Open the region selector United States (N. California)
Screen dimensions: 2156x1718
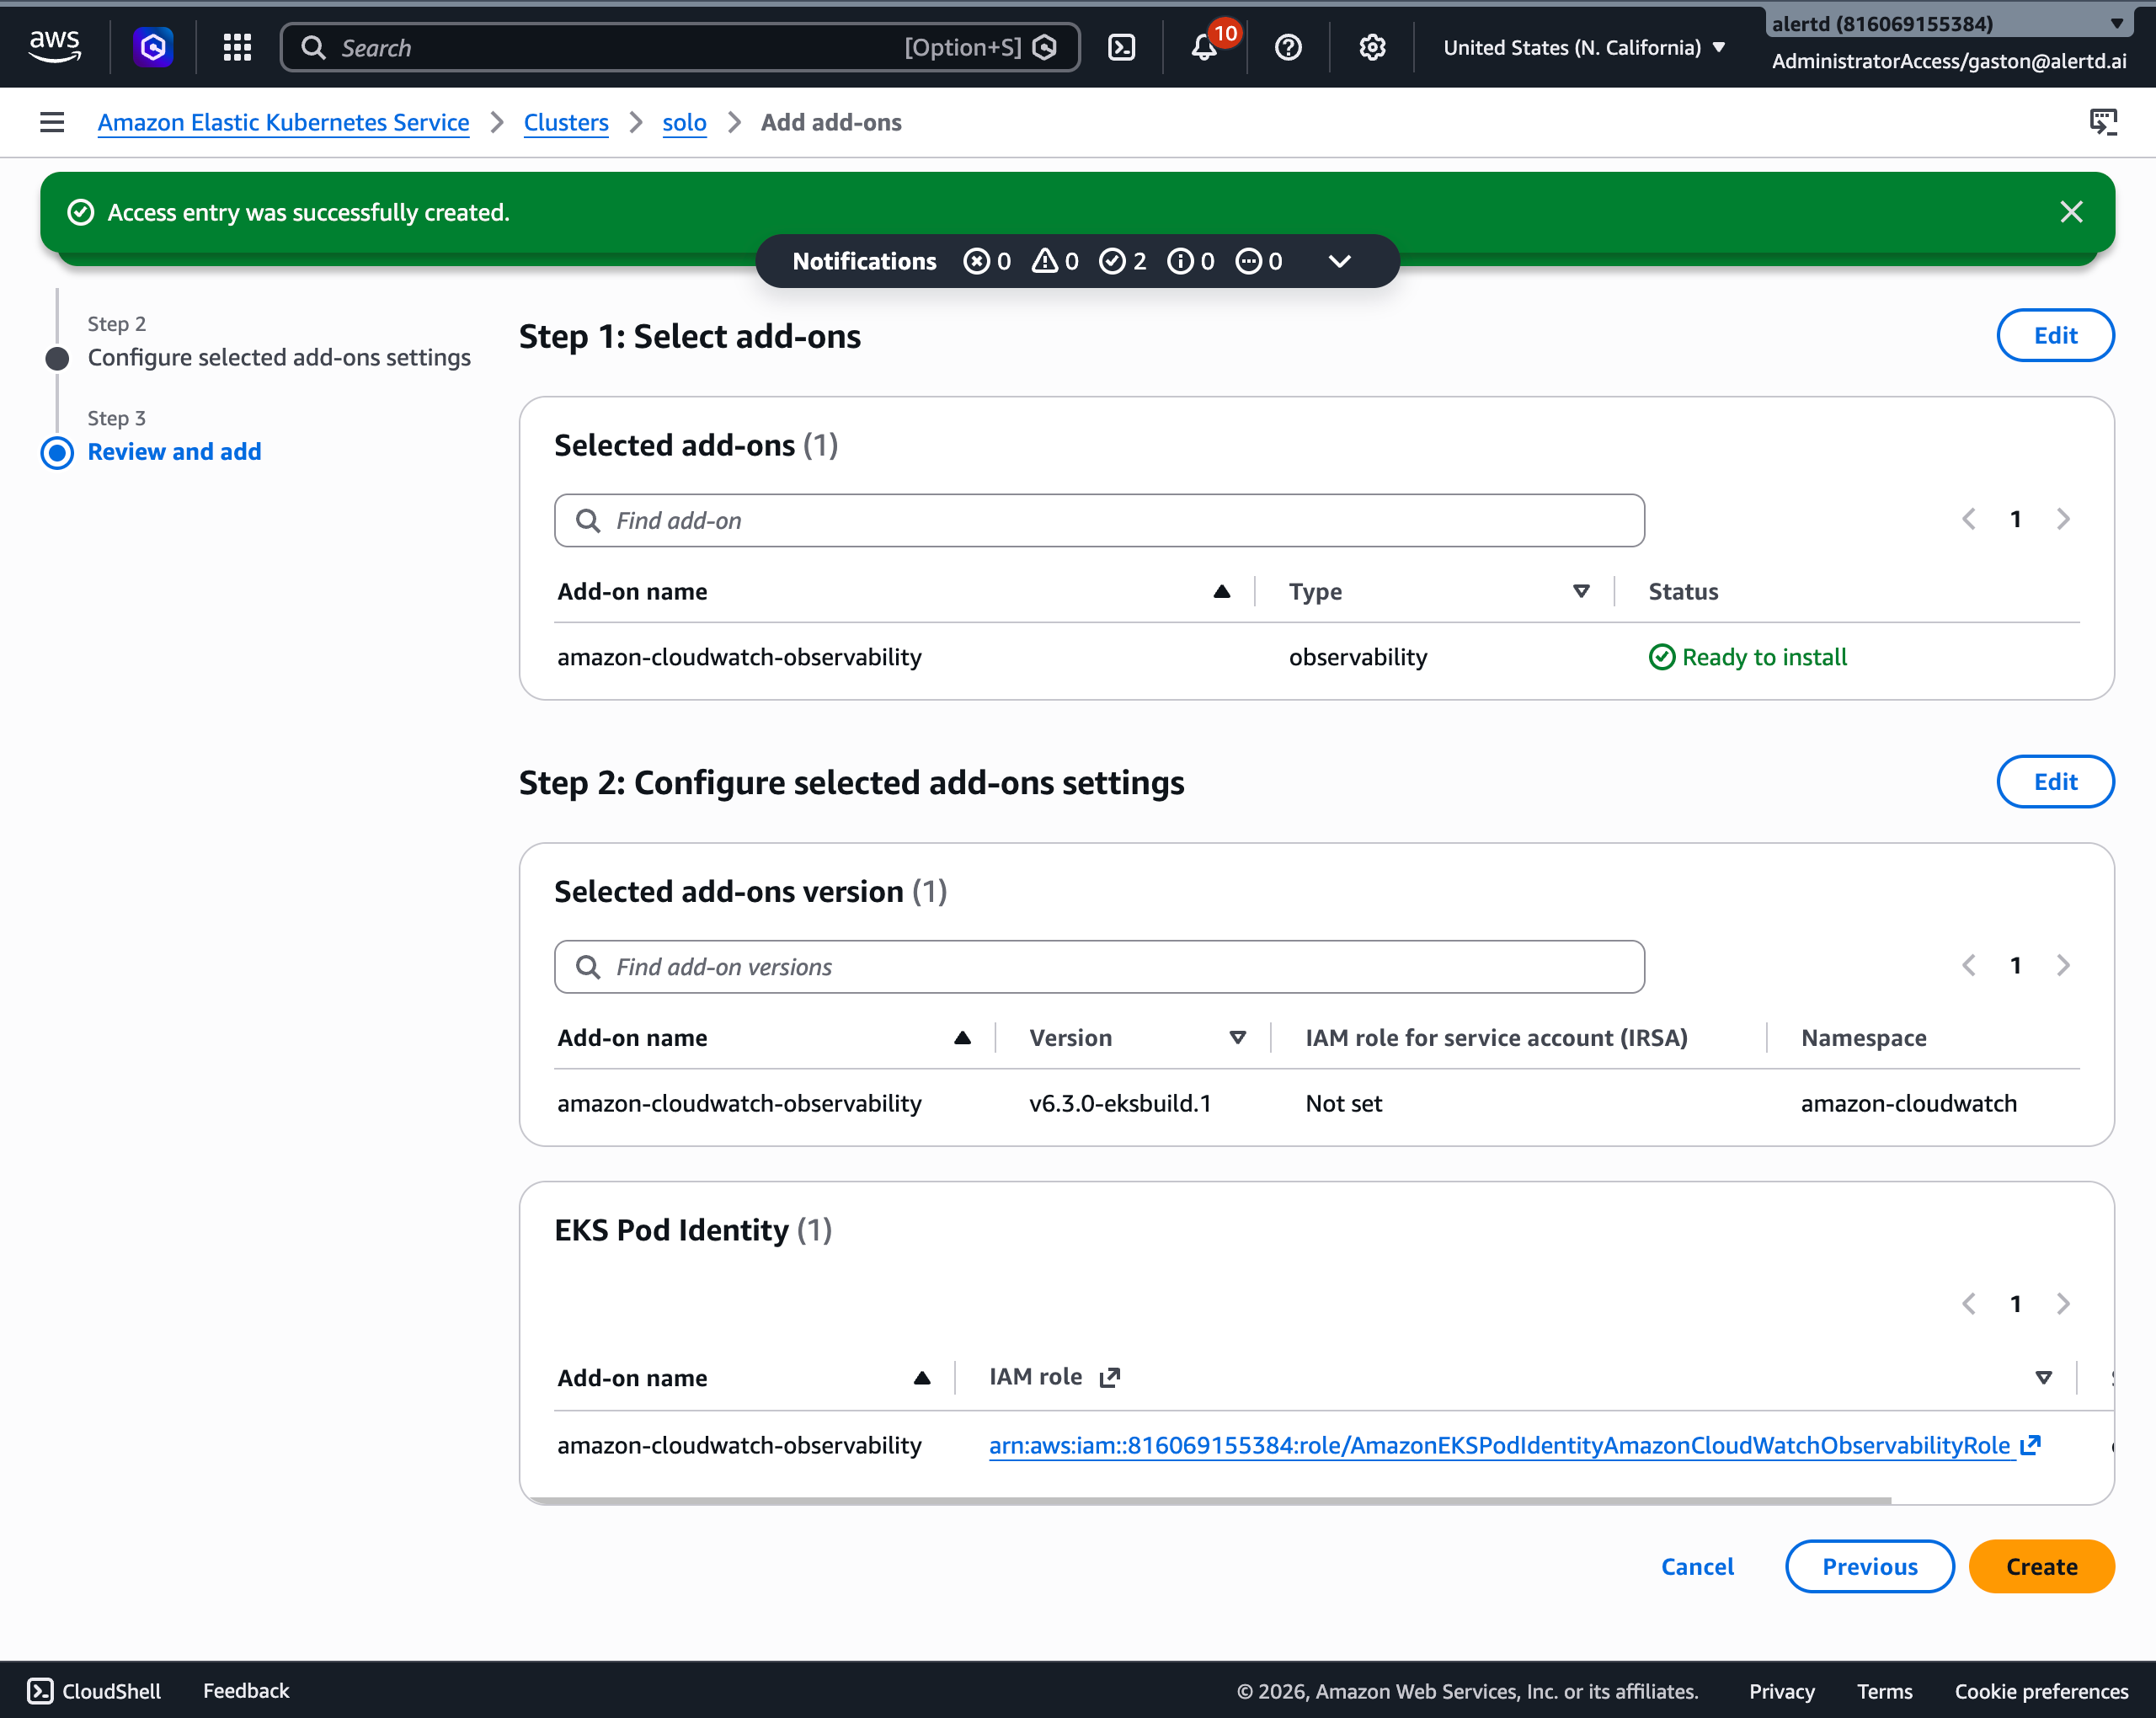coord(1584,47)
